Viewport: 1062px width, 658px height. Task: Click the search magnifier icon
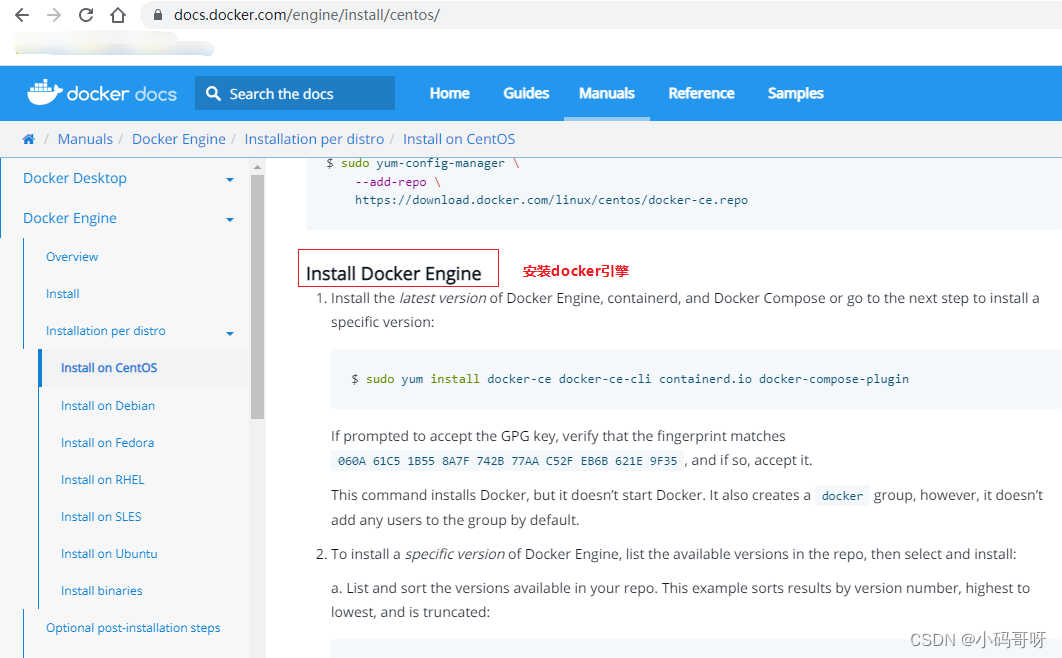click(213, 94)
